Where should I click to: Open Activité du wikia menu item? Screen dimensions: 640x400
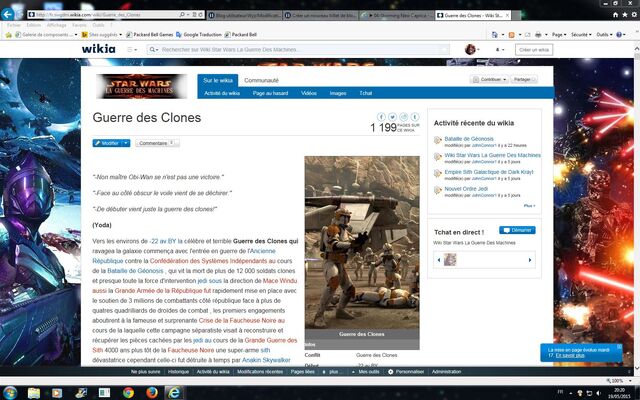click(222, 93)
